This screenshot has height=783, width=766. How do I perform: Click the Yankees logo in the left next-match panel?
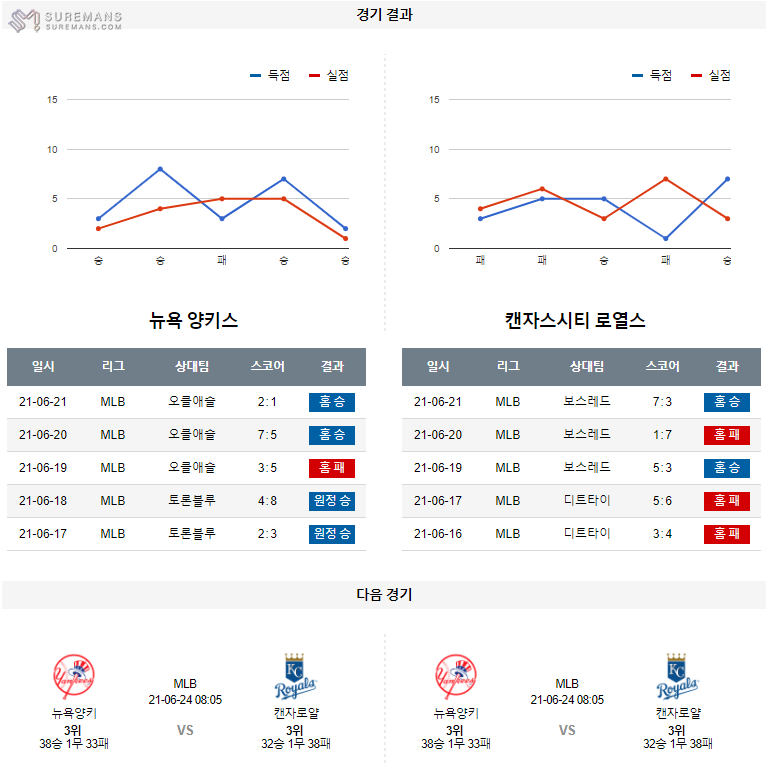click(x=72, y=677)
